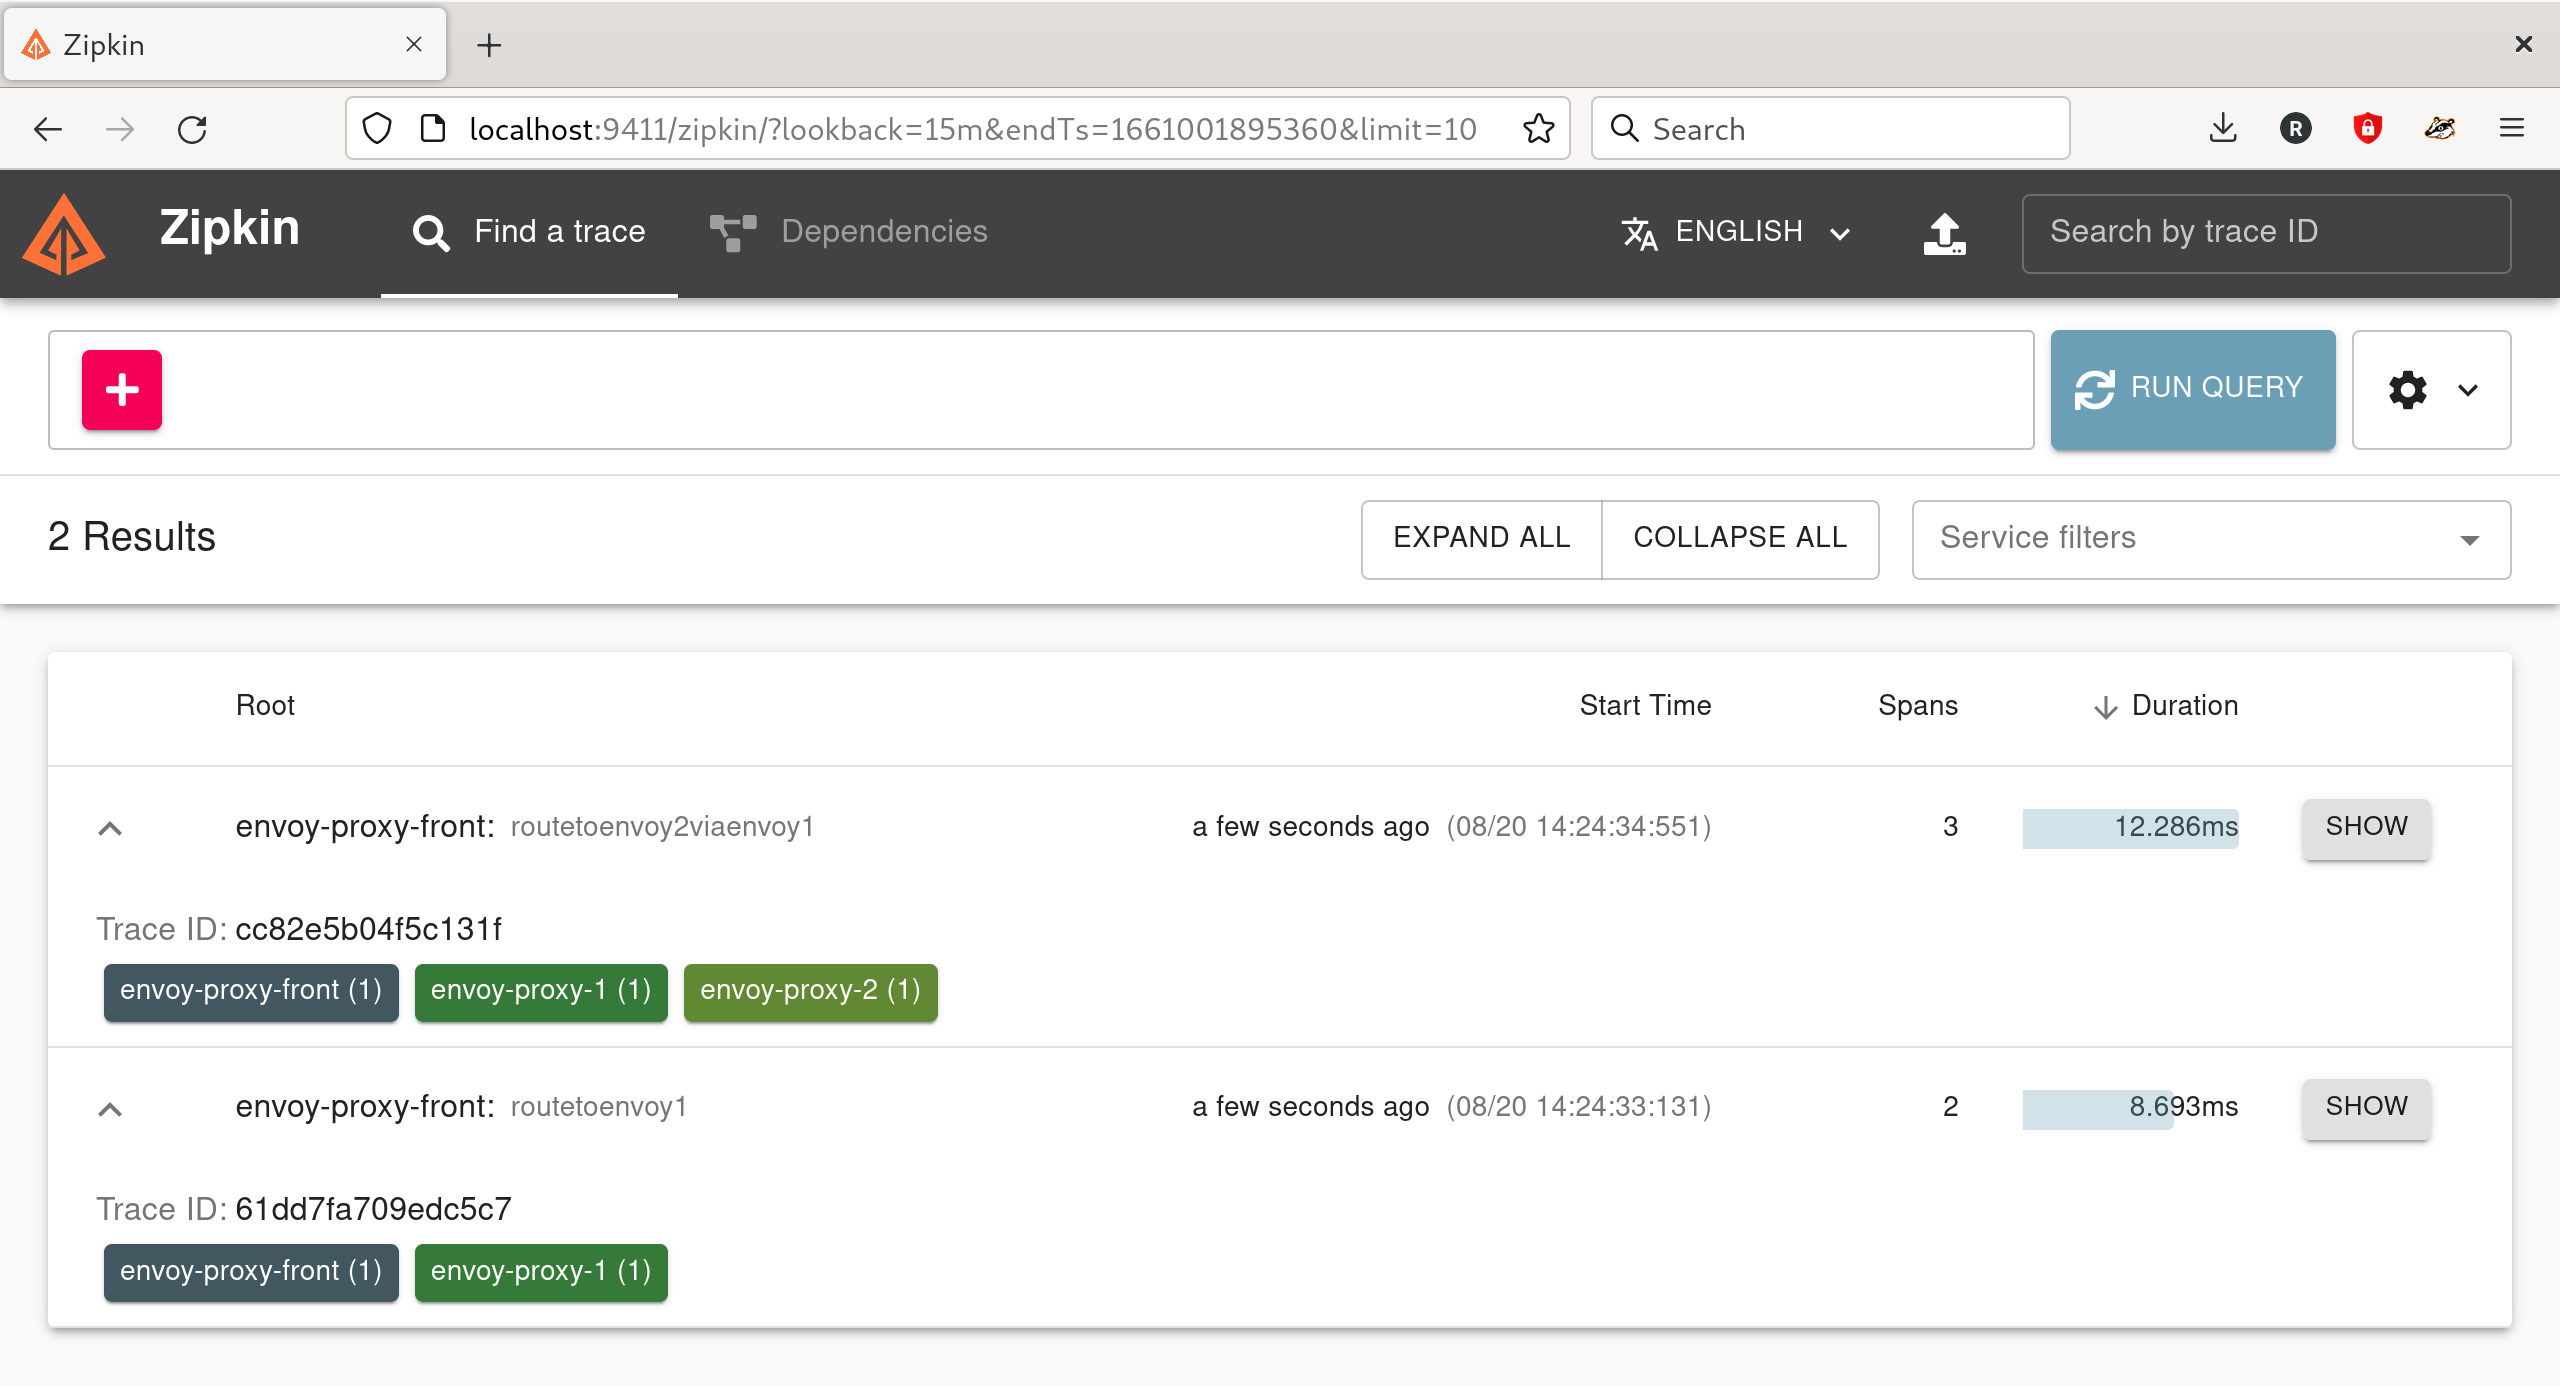Image resolution: width=2560 pixels, height=1386 pixels.
Task: Open the gear search settings menu
Action: pyautogui.click(x=2430, y=390)
